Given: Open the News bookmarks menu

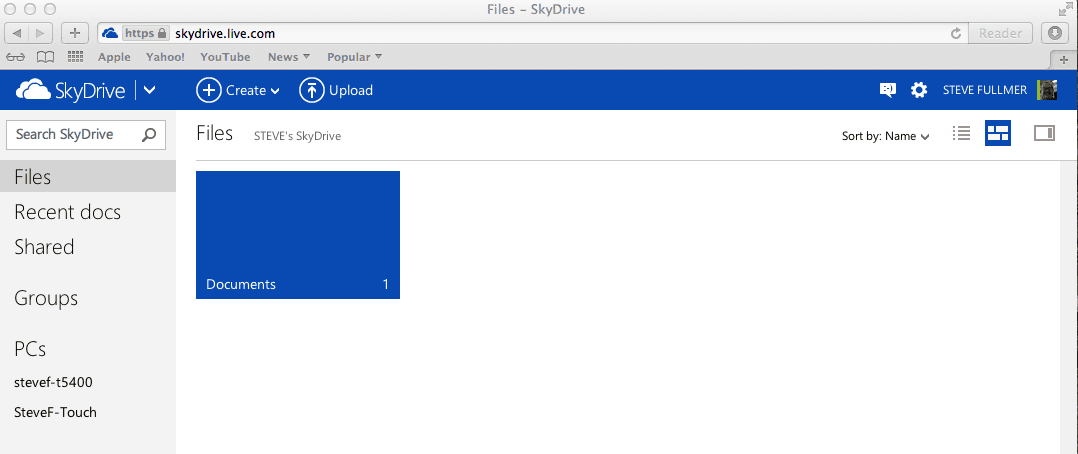Looking at the screenshot, I should [289, 57].
